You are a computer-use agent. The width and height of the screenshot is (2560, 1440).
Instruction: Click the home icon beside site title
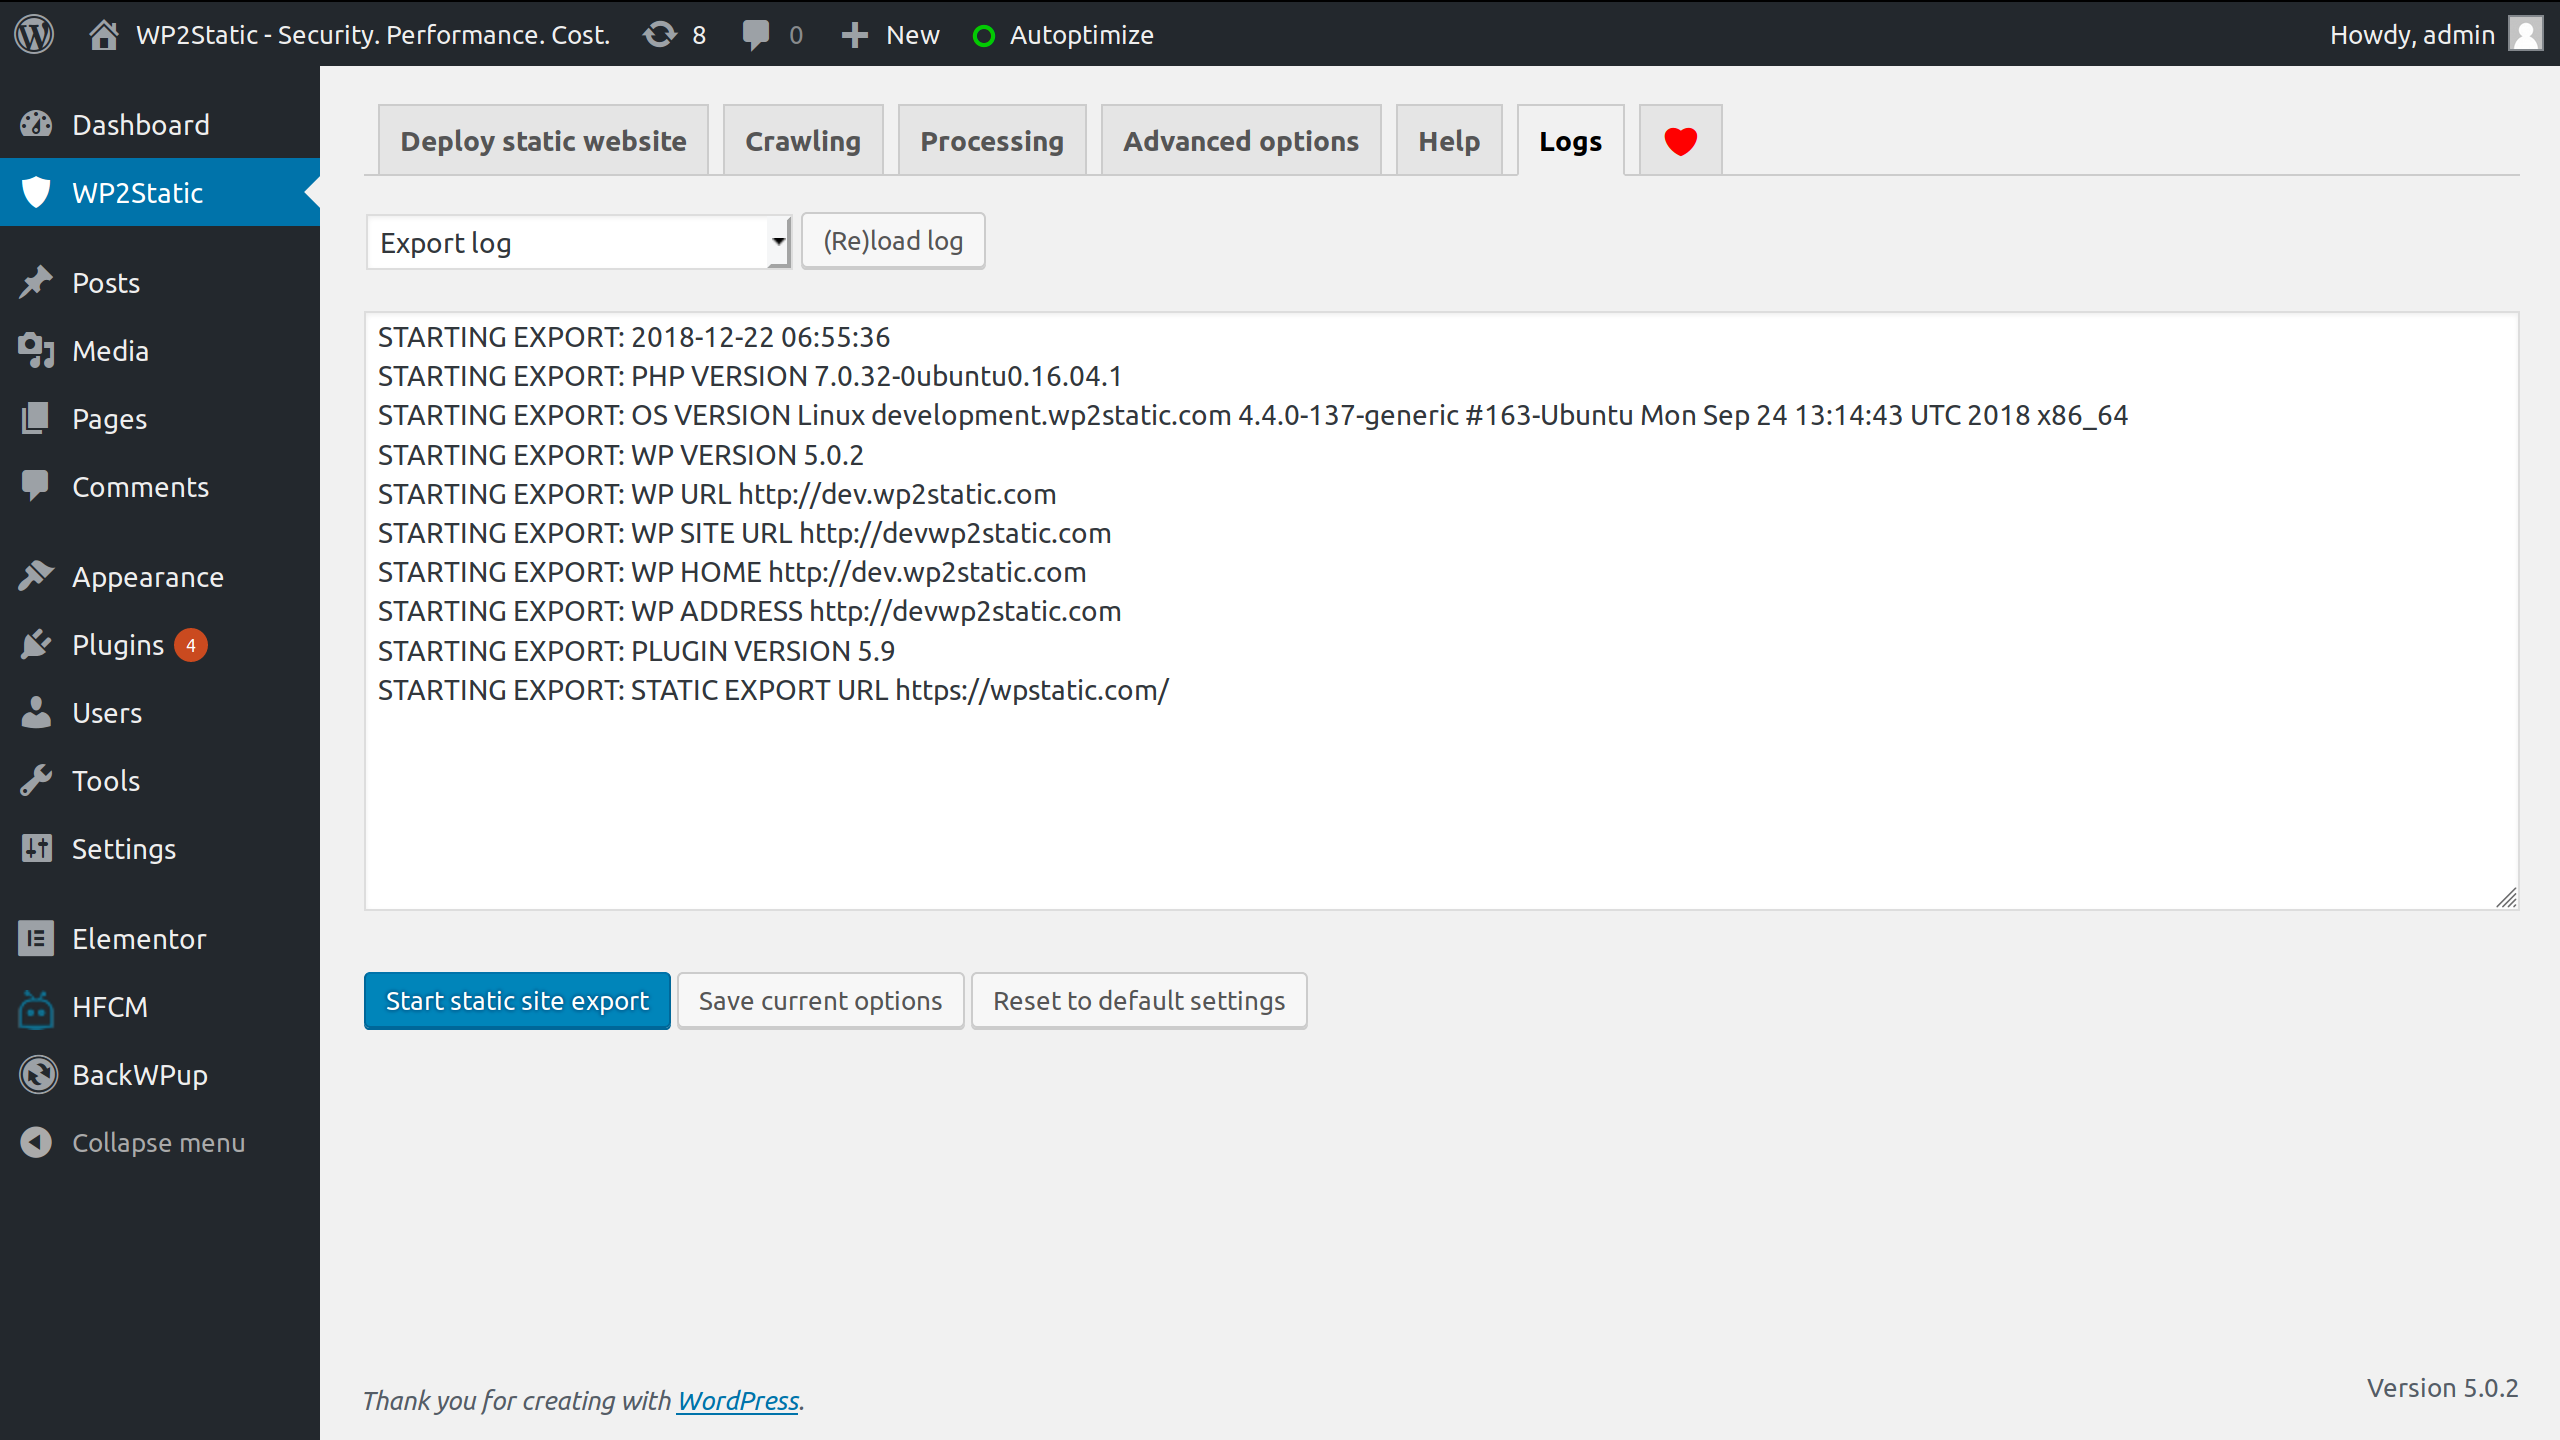(103, 34)
